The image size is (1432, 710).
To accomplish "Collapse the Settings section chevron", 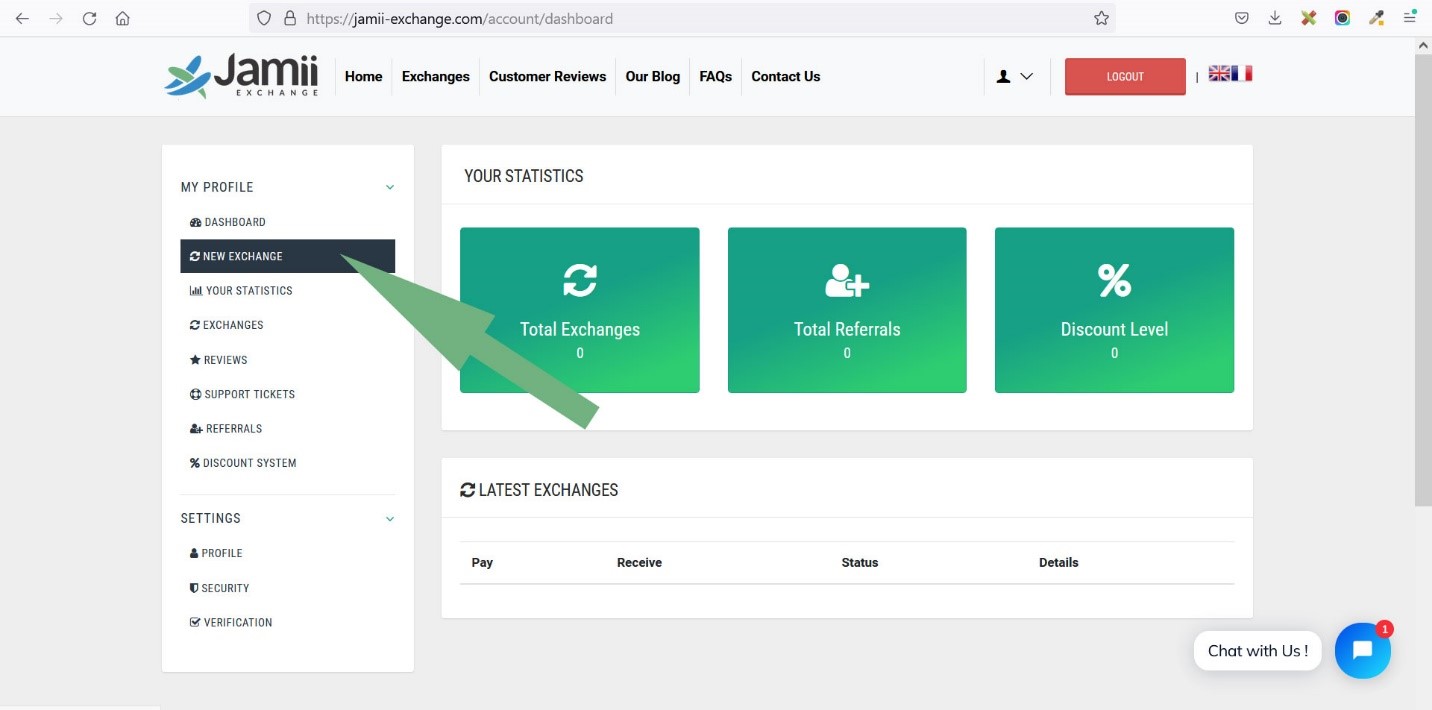I will click(x=390, y=519).
